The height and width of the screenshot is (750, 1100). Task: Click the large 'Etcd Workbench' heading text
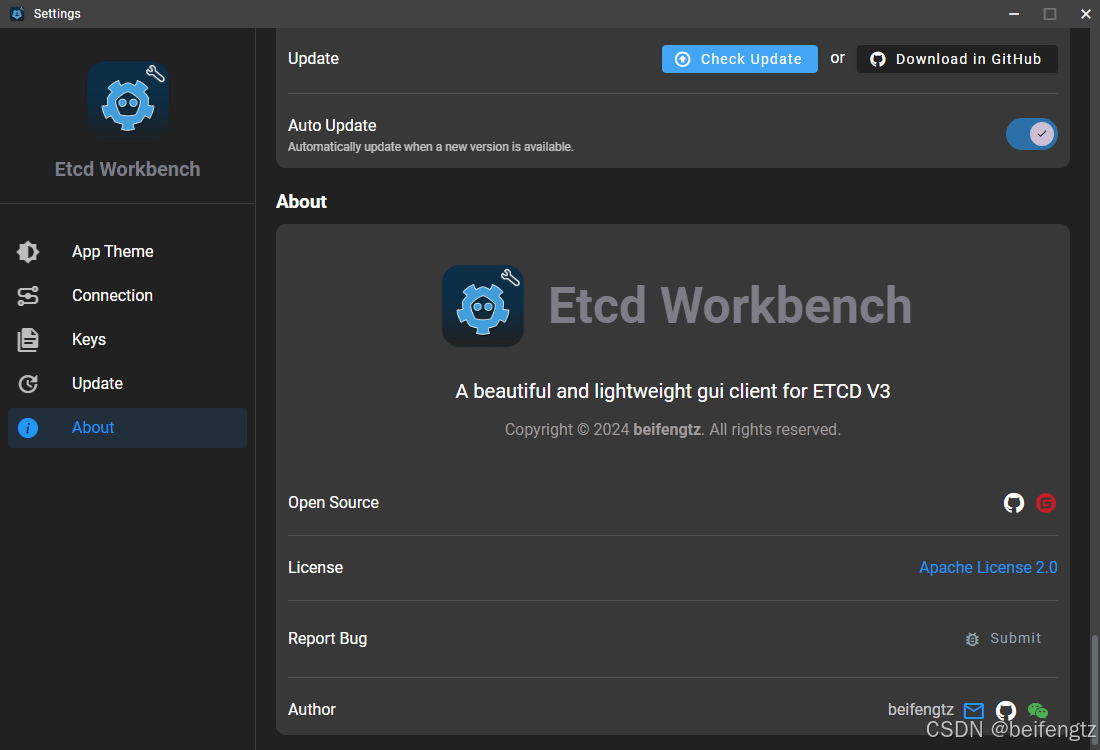[x=730, y=306]
